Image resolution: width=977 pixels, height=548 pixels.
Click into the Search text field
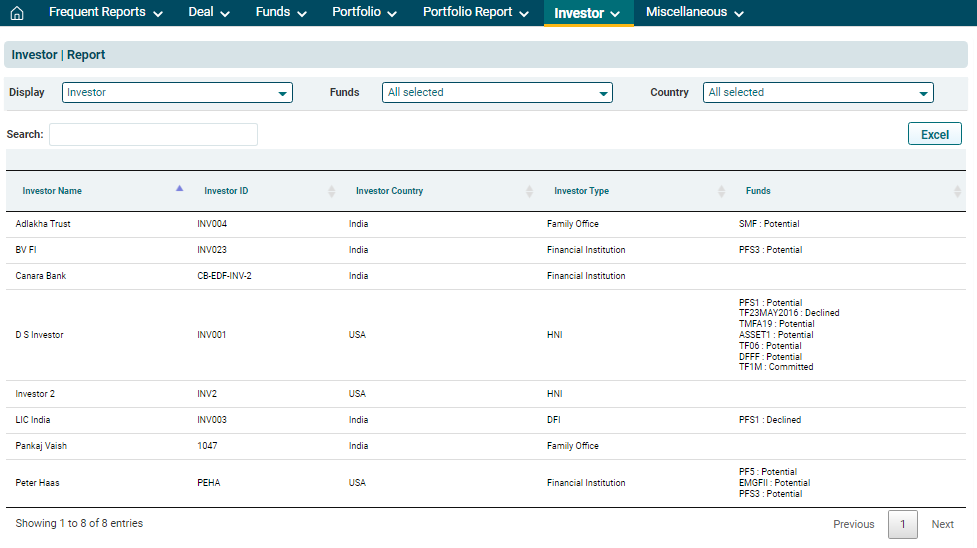pyautogui.click(x=153, y=134)
